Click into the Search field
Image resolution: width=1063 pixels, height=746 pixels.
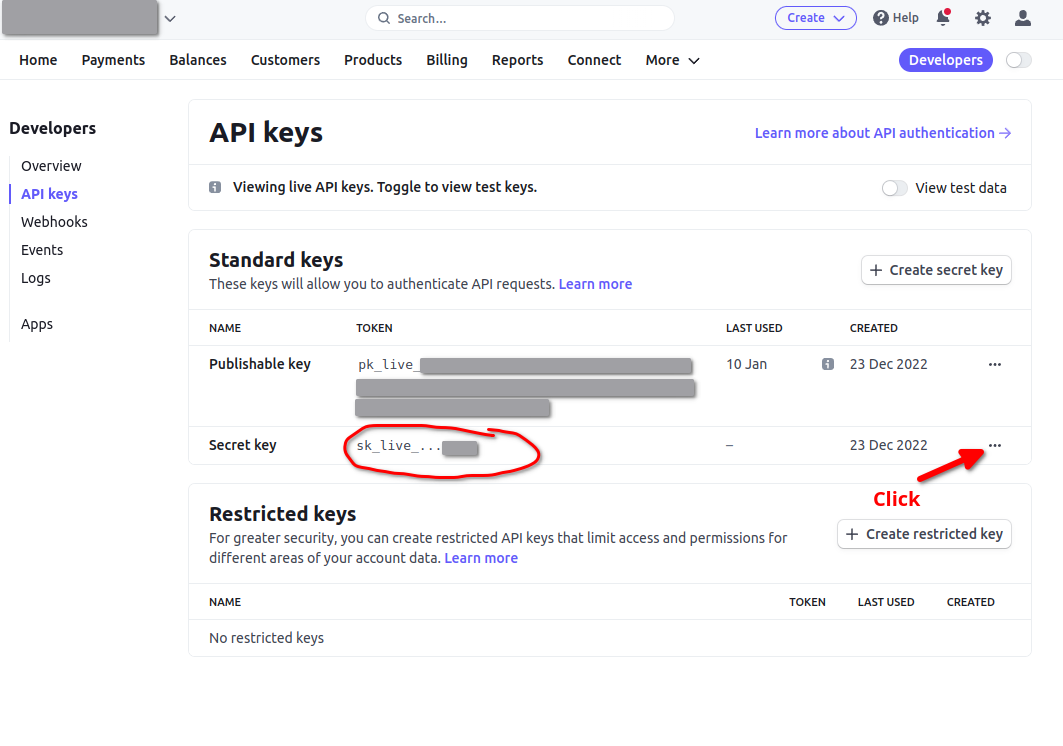[x=520, y=18]
